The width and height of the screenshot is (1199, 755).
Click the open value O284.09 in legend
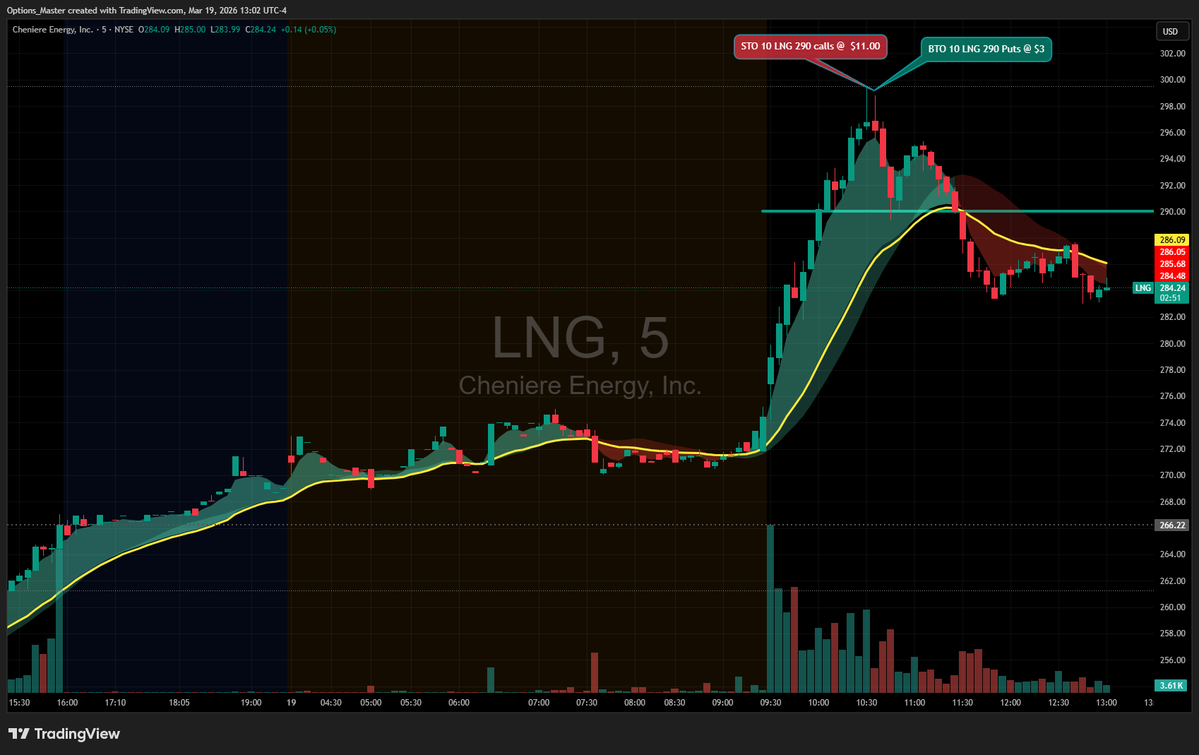(154, 30)
